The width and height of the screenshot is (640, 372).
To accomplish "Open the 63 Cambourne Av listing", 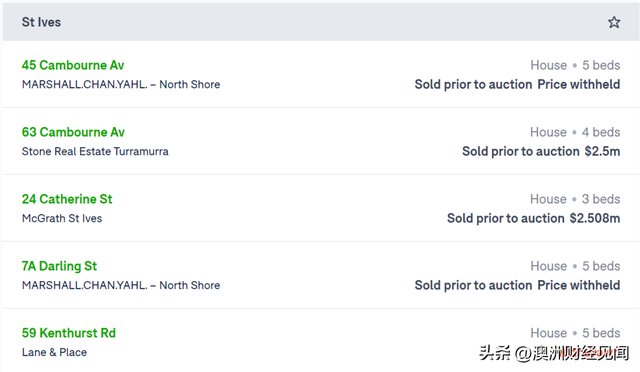I will click(73, 132).
